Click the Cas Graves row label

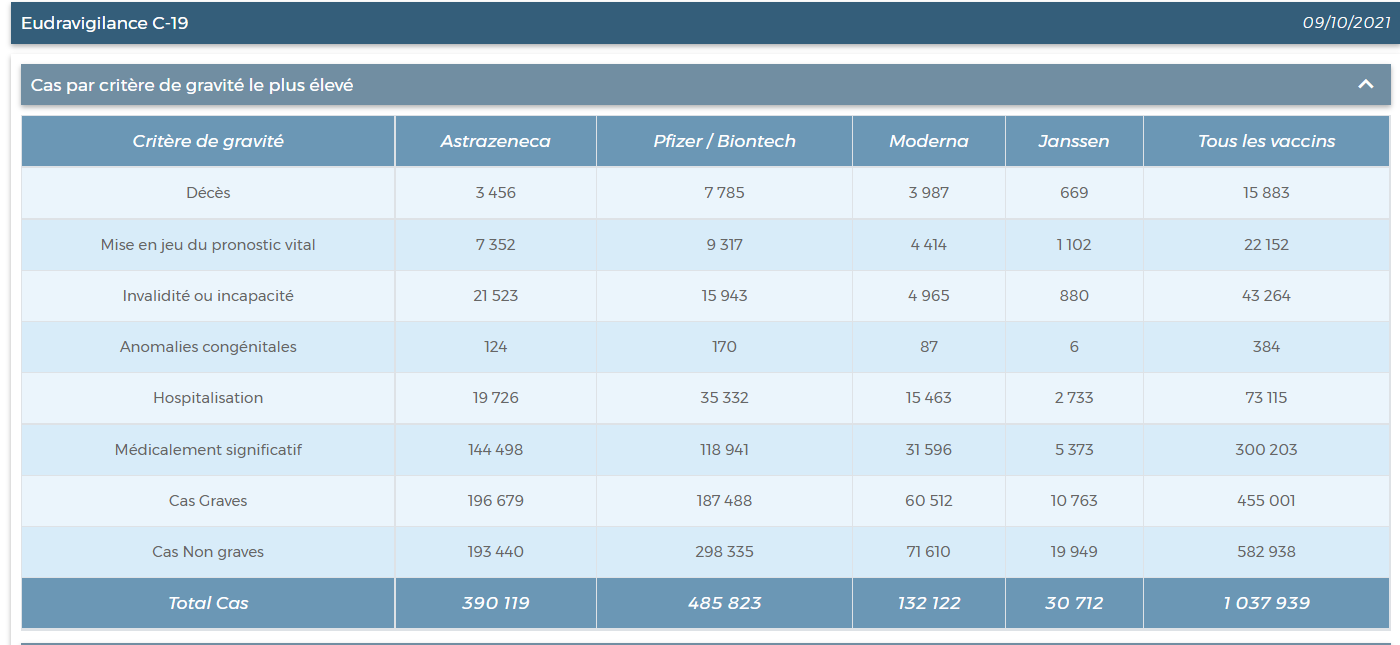(208, 501)
